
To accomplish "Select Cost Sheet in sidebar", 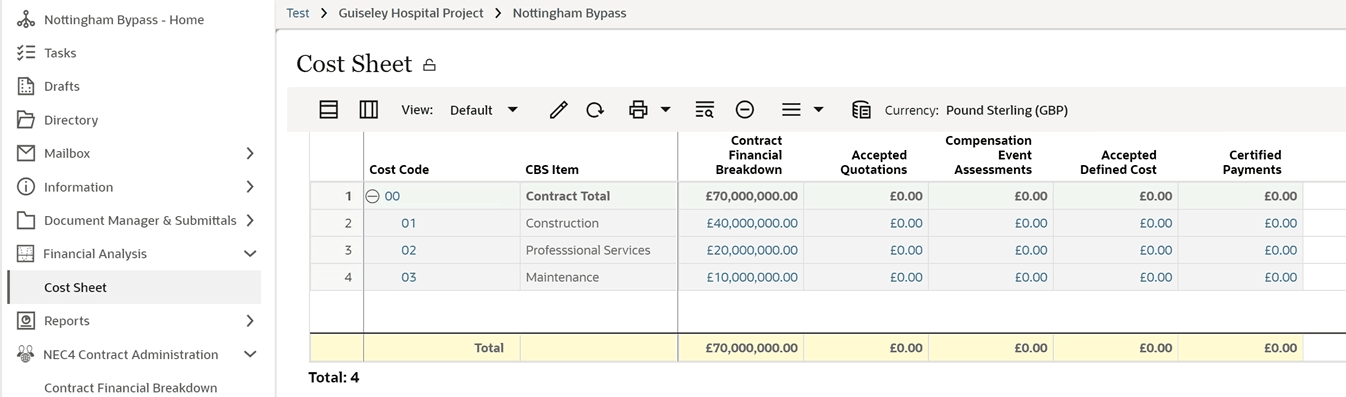I will (x=134, y=287).
